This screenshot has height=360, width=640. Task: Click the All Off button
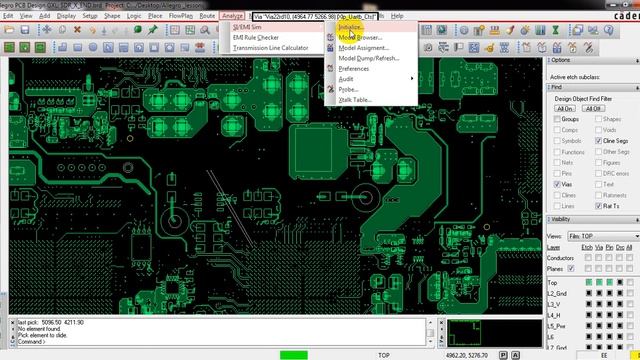tap(593, 109)
